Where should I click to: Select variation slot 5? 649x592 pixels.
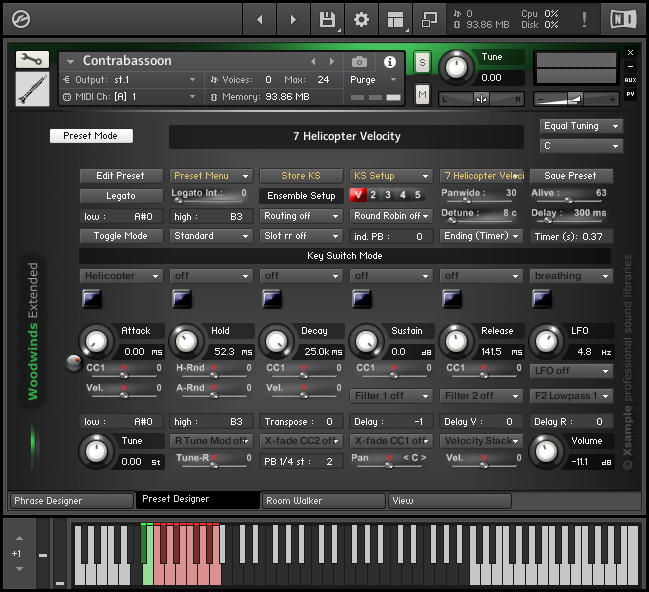pos(418,195)
